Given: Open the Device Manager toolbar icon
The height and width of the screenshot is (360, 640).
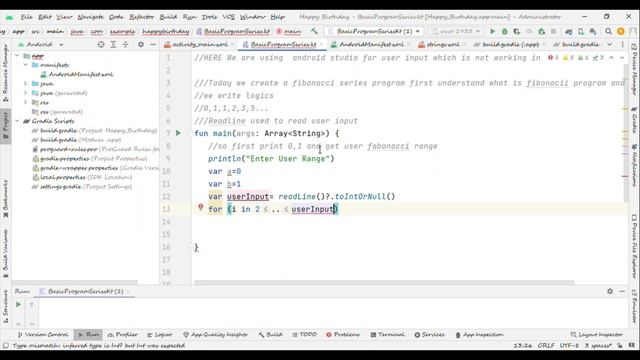Looking at the screenshot, I should tap(580, 31).
